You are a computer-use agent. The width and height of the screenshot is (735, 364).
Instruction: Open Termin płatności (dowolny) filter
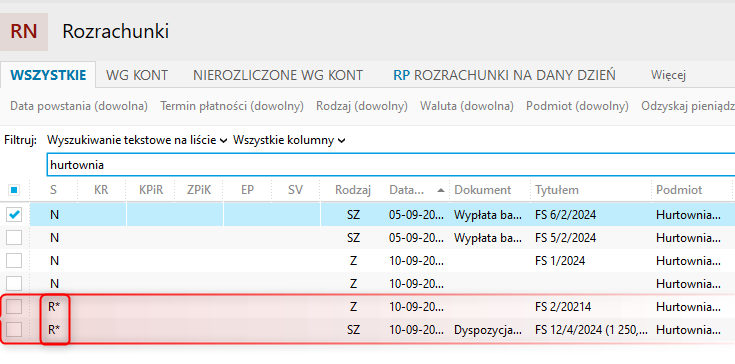[x=232, y=106]
